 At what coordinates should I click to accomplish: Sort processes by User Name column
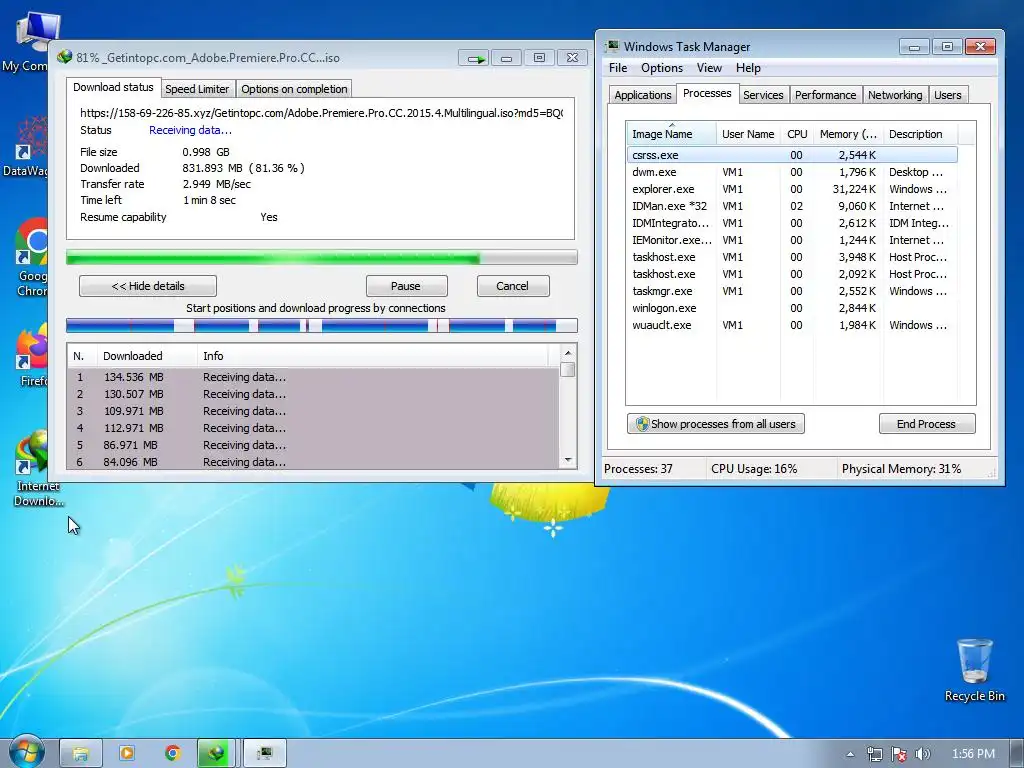748,134
